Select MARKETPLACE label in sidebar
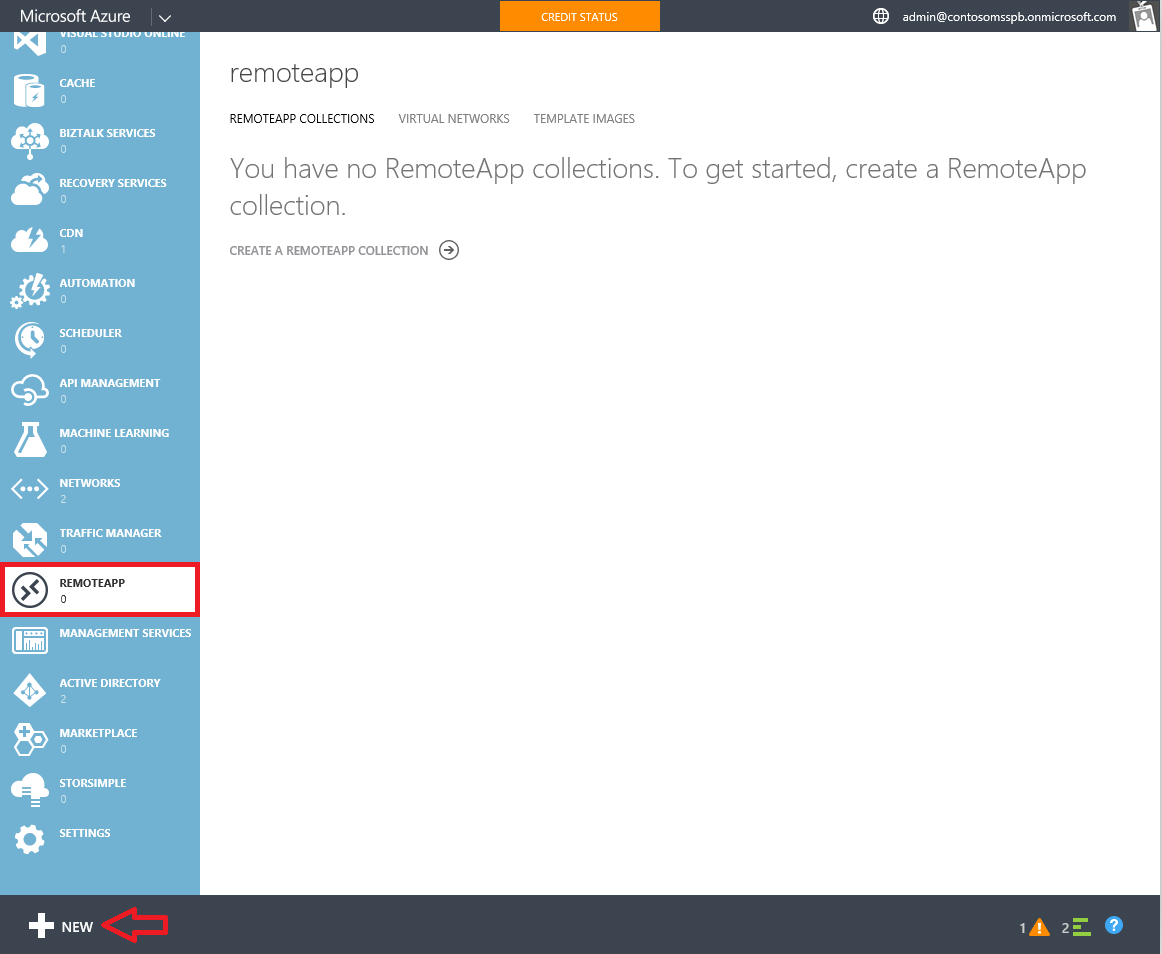The image size is (1162, 954). coord(99,733)
